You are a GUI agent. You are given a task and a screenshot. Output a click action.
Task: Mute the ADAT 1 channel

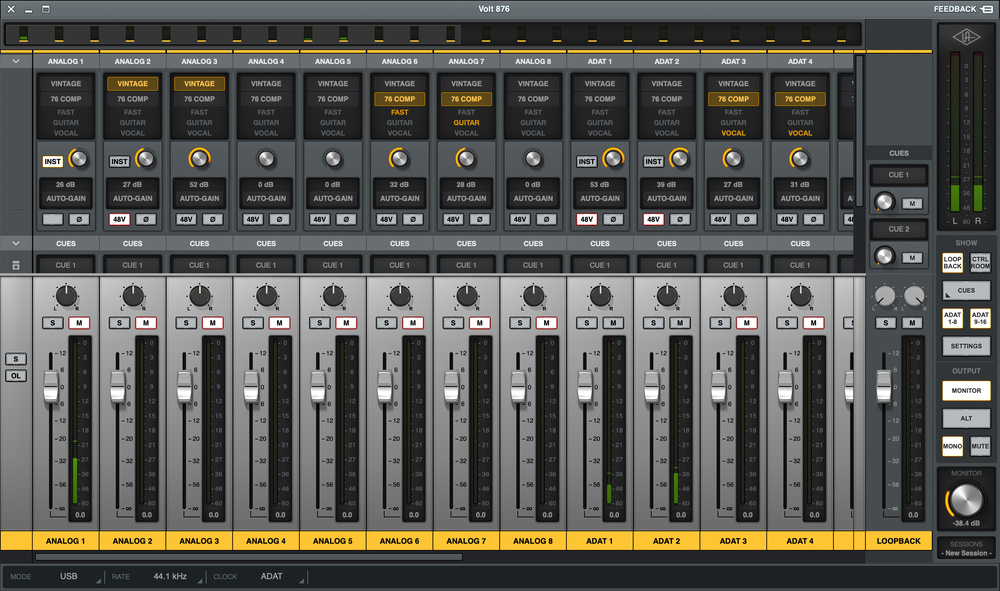(613, 323)
